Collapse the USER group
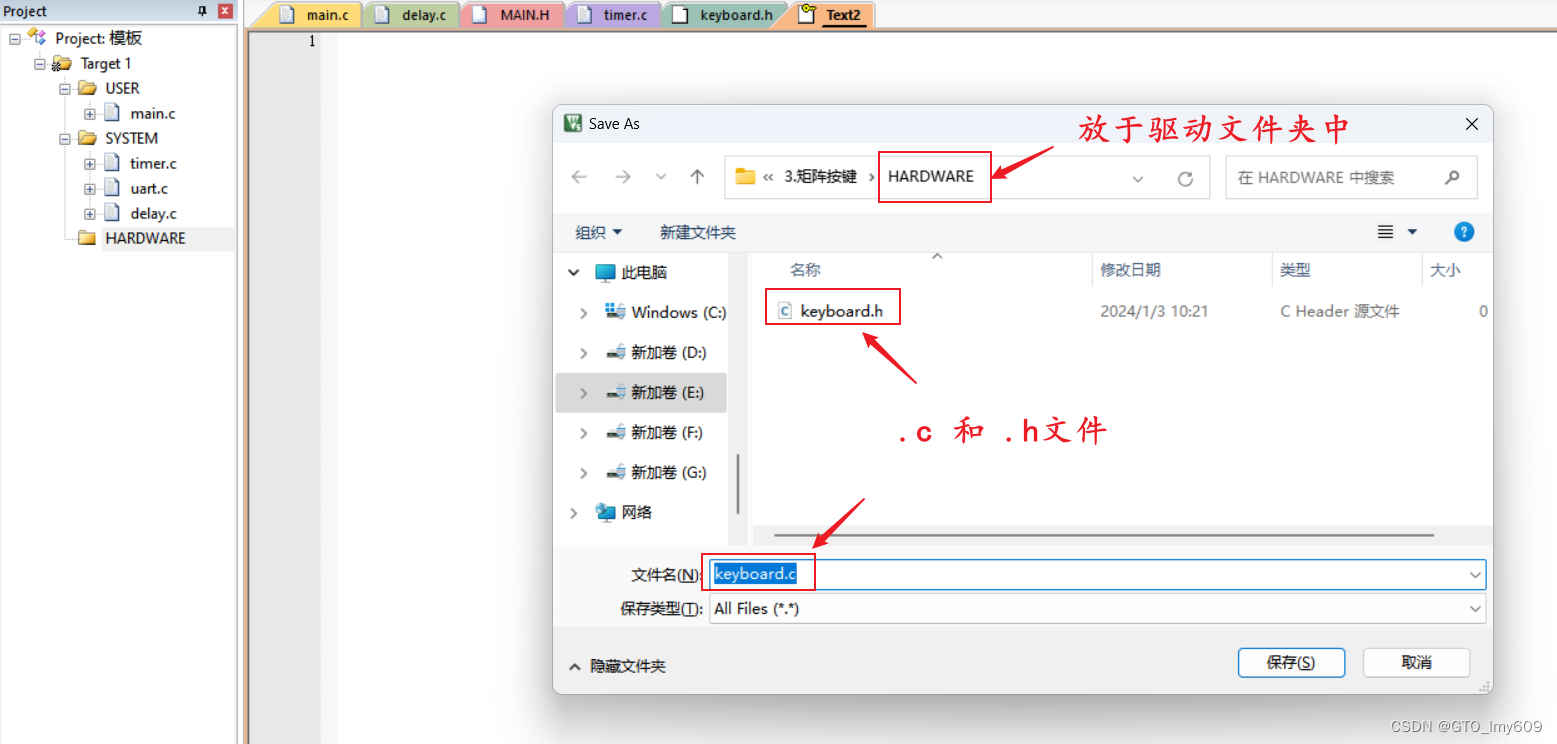The width and height of the screenshot is (1557, 744). pos(65,88)
